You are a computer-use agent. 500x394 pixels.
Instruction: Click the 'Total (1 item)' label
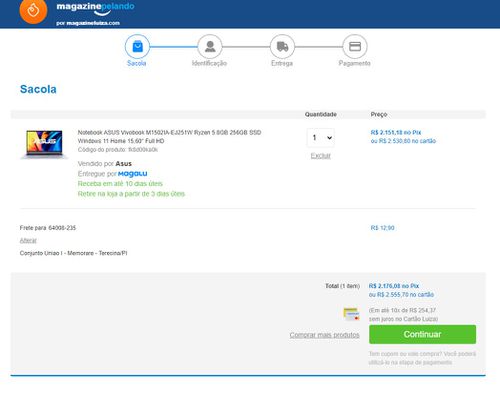[342, 286]
